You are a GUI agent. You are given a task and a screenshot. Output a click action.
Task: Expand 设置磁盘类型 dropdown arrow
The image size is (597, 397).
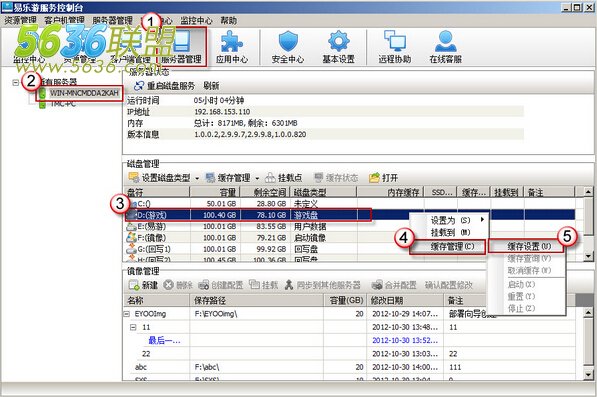pyautogui.click(x=197, y=178)
